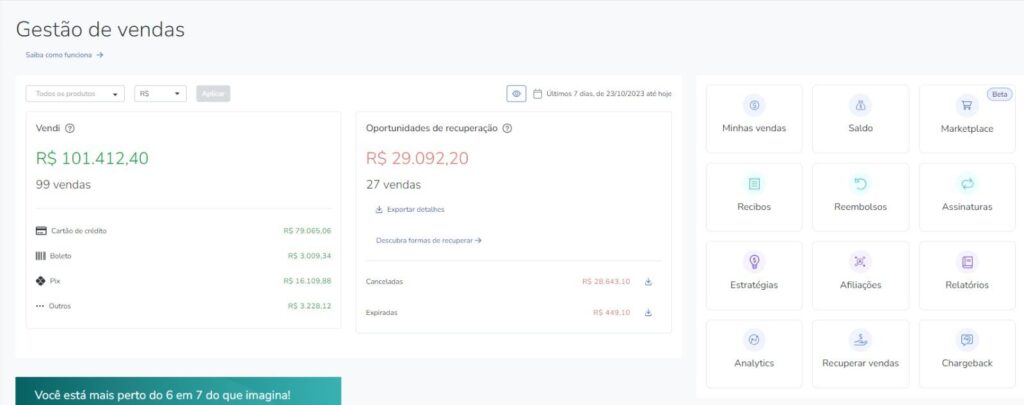The height and width of the screenshot is (405, 1024).
Task: Expand the Todos os produtos dropdown
Action: coord(75,94)
